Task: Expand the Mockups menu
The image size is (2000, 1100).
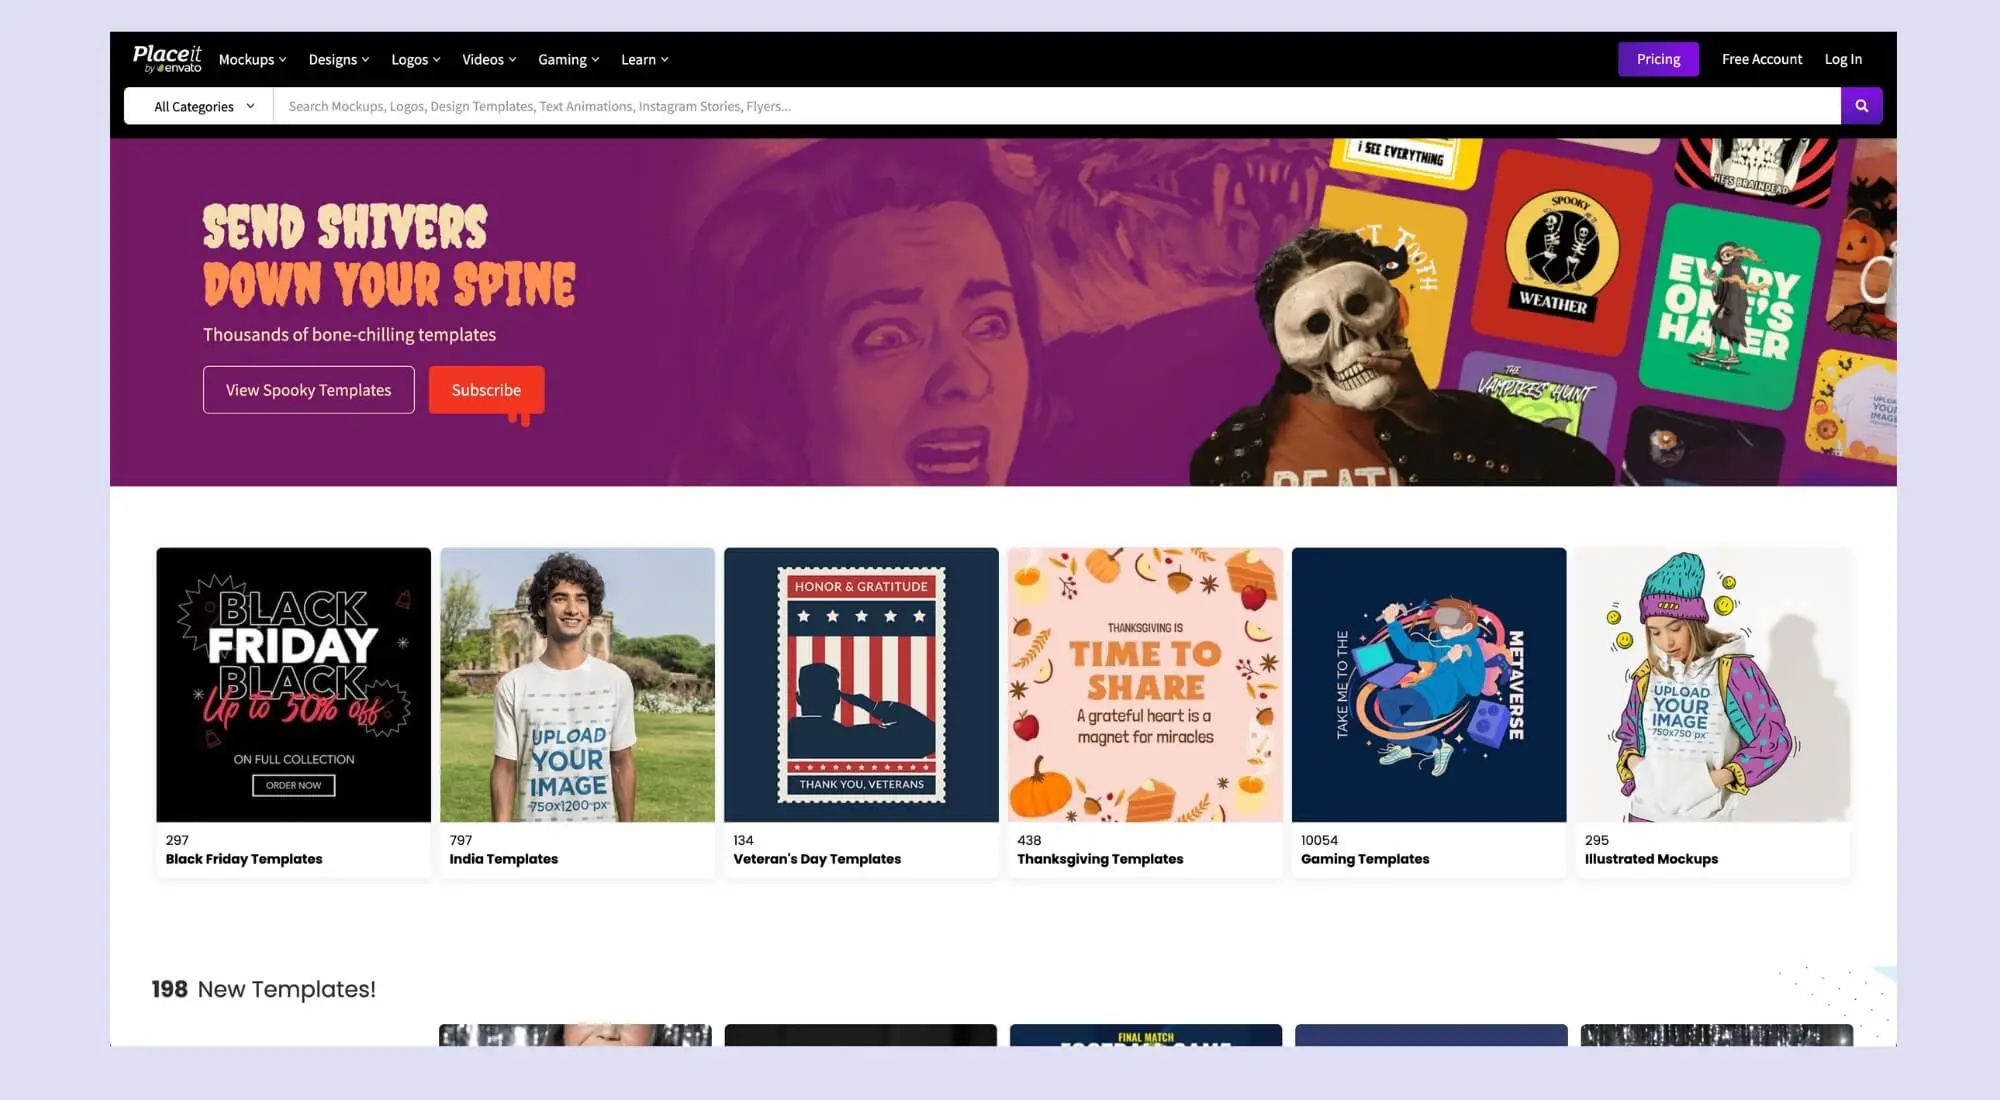Action: [x=252, y=60]
